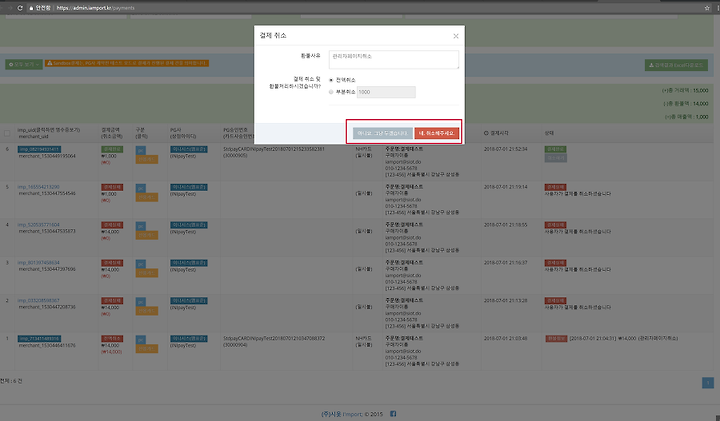Toggle the select-all checkbox in the table header
Viewport: 720px width, 421px height.
click(7, 133)
